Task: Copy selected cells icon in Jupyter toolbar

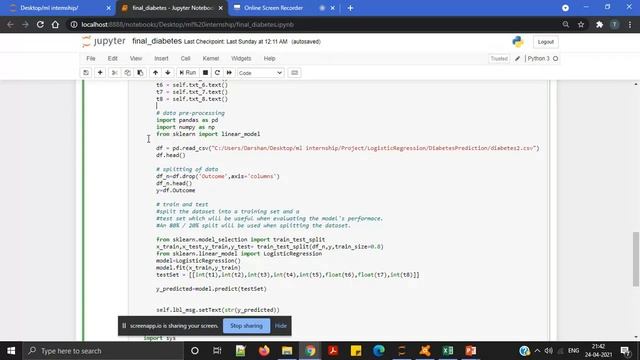Action: pos(127,73)
